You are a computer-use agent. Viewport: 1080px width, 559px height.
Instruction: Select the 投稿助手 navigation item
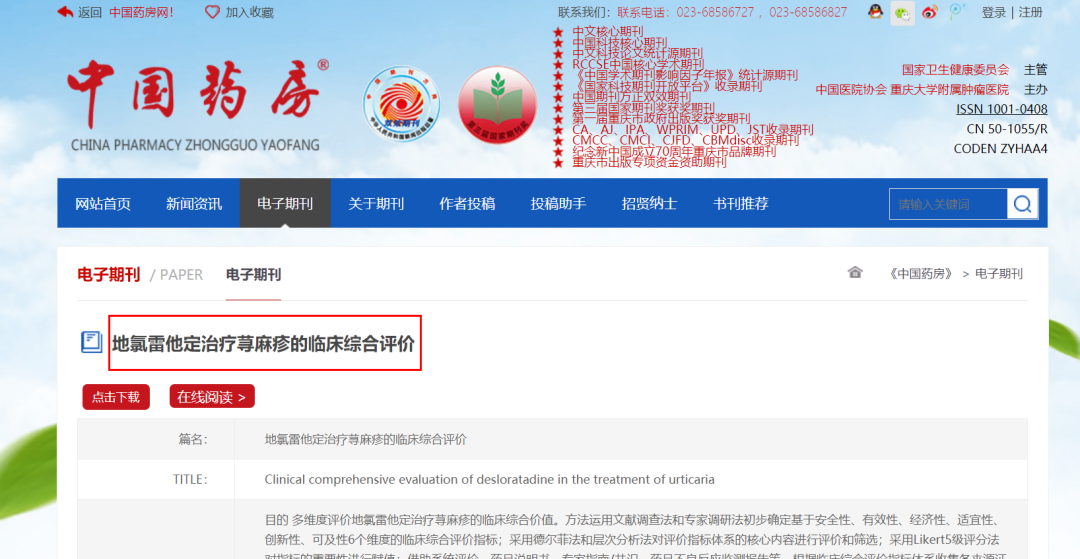click(x=558, y=204)
